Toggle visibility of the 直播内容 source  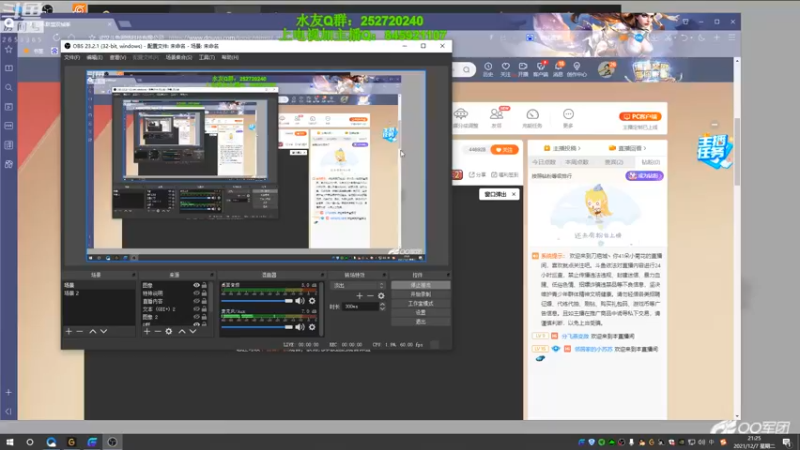196,301
